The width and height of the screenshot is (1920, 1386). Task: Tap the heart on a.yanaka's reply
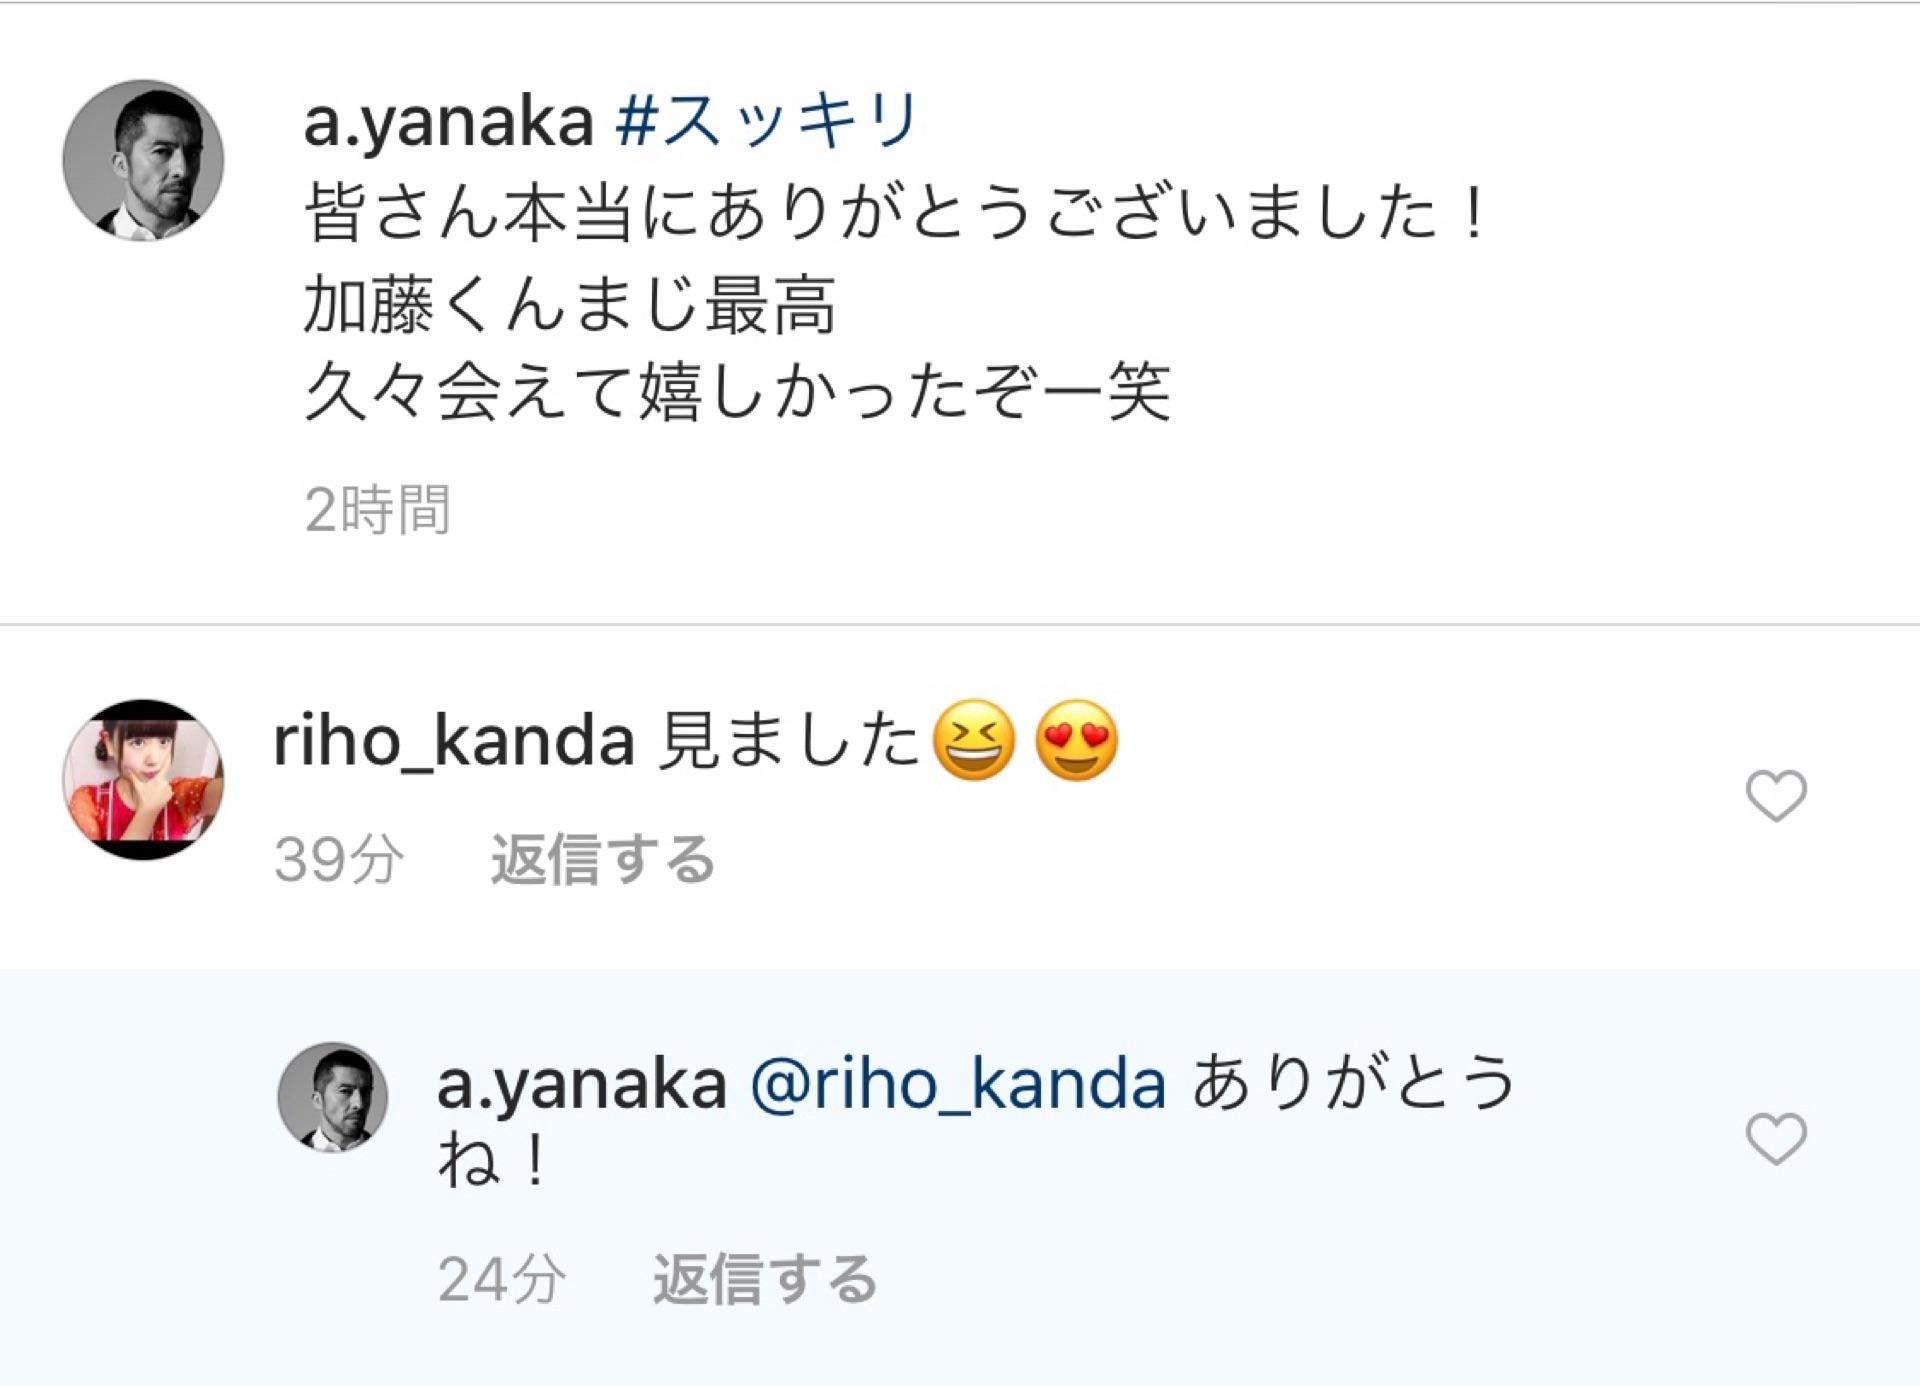[1775, 1139]
